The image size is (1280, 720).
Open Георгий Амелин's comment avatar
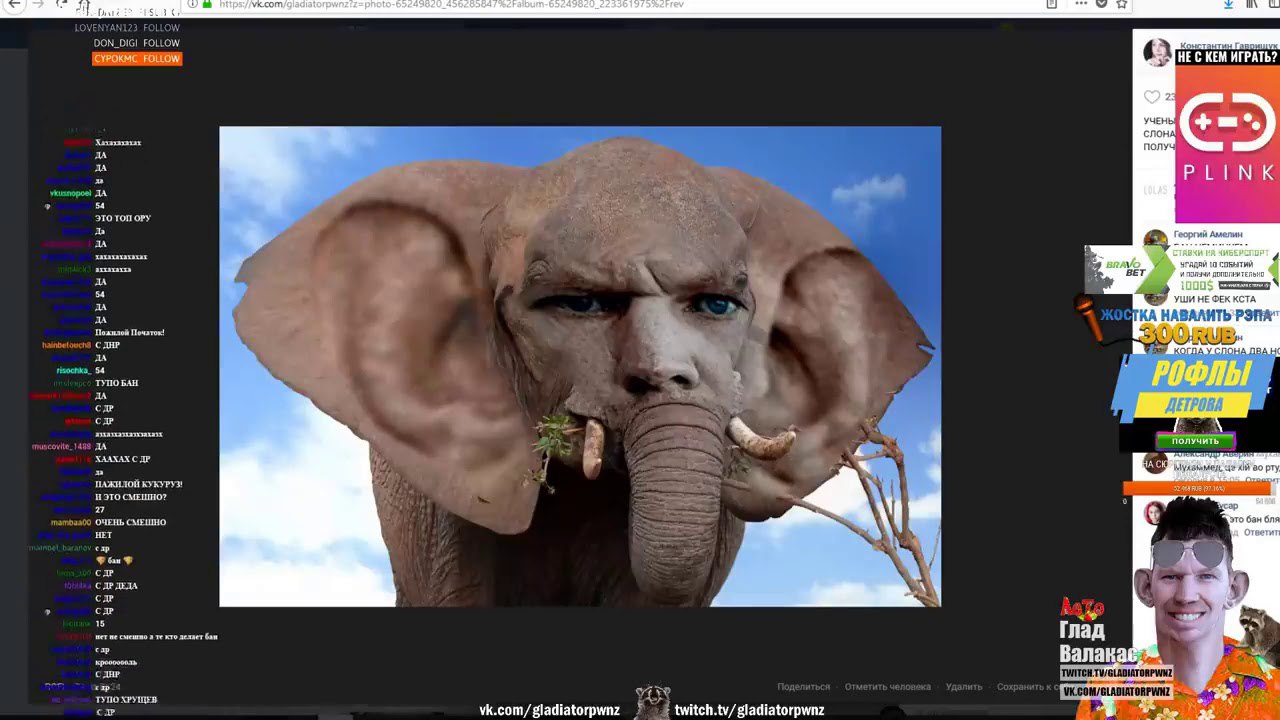1155,239
